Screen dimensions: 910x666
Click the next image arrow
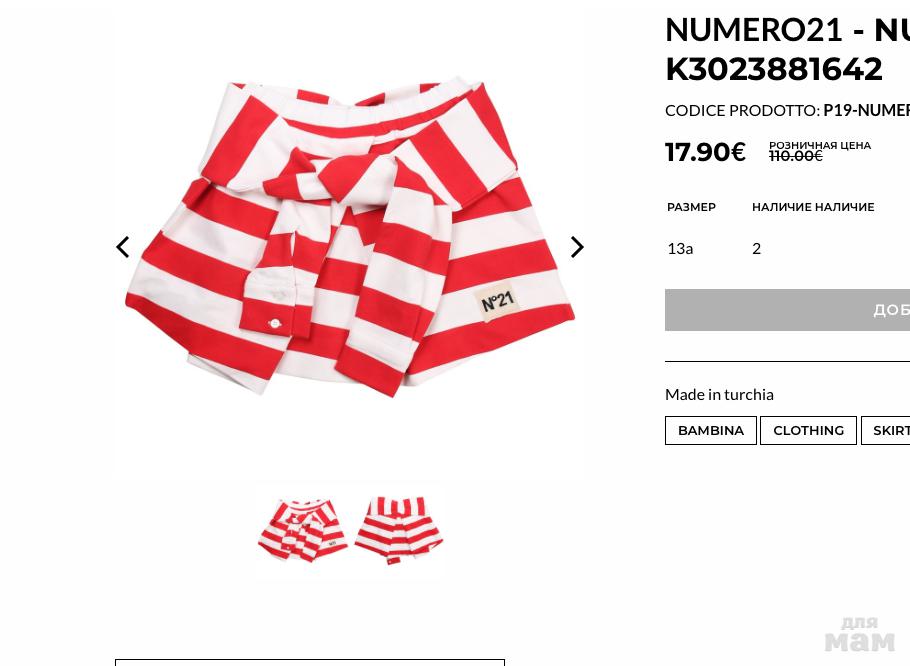point(577,247)
